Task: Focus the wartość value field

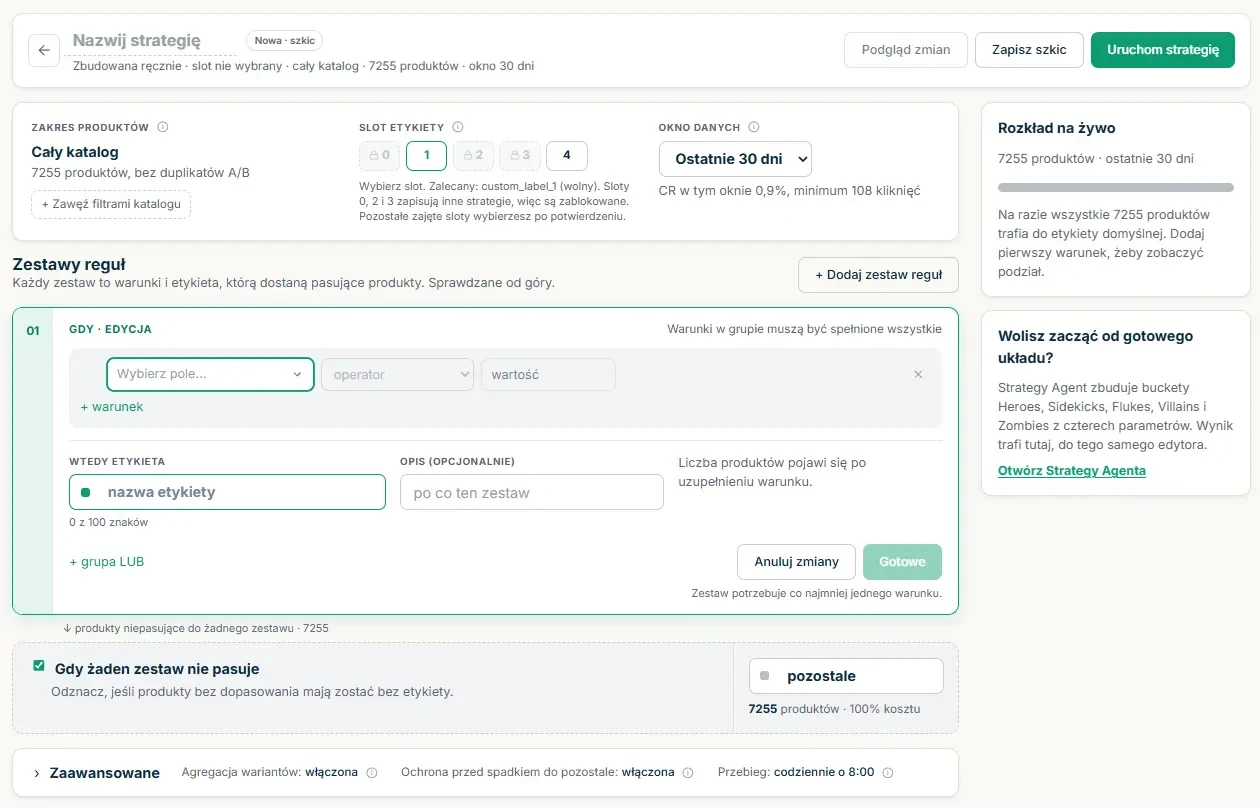Action: (548, 374)
